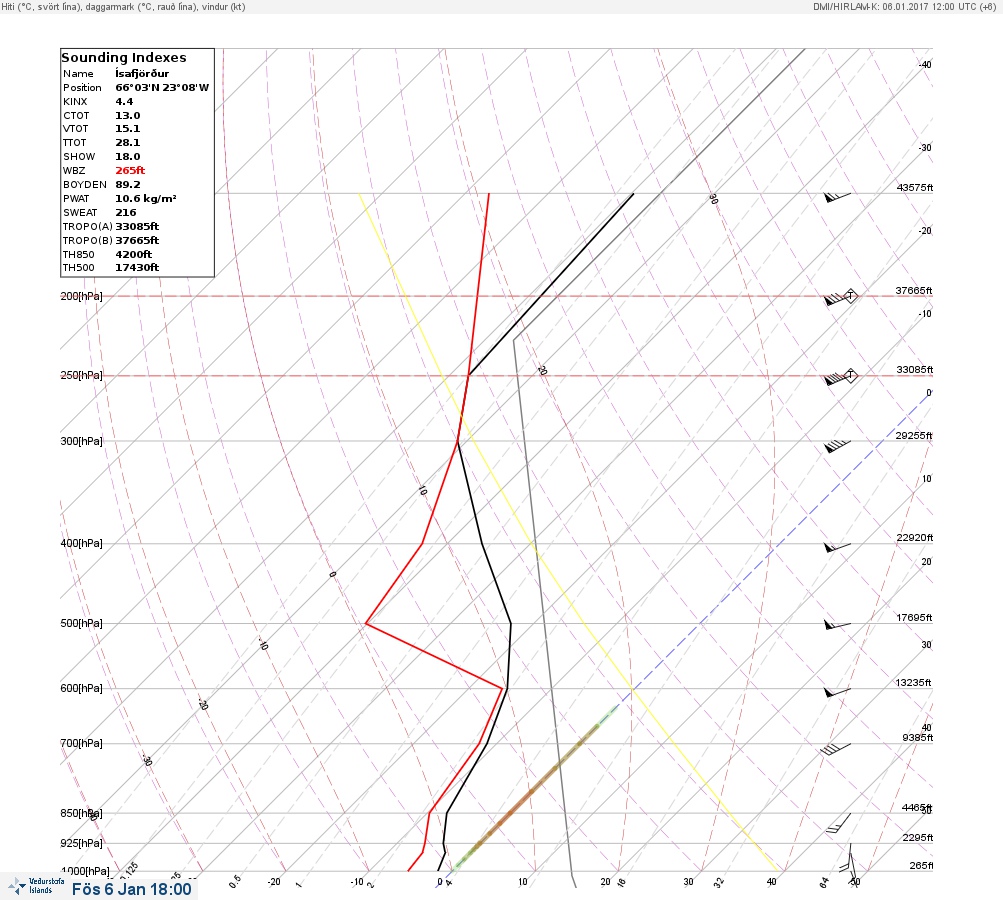1003x900 pixels.
Task: Click the 700[hPa] pressure axis label
Action: (x=81, y=743)
